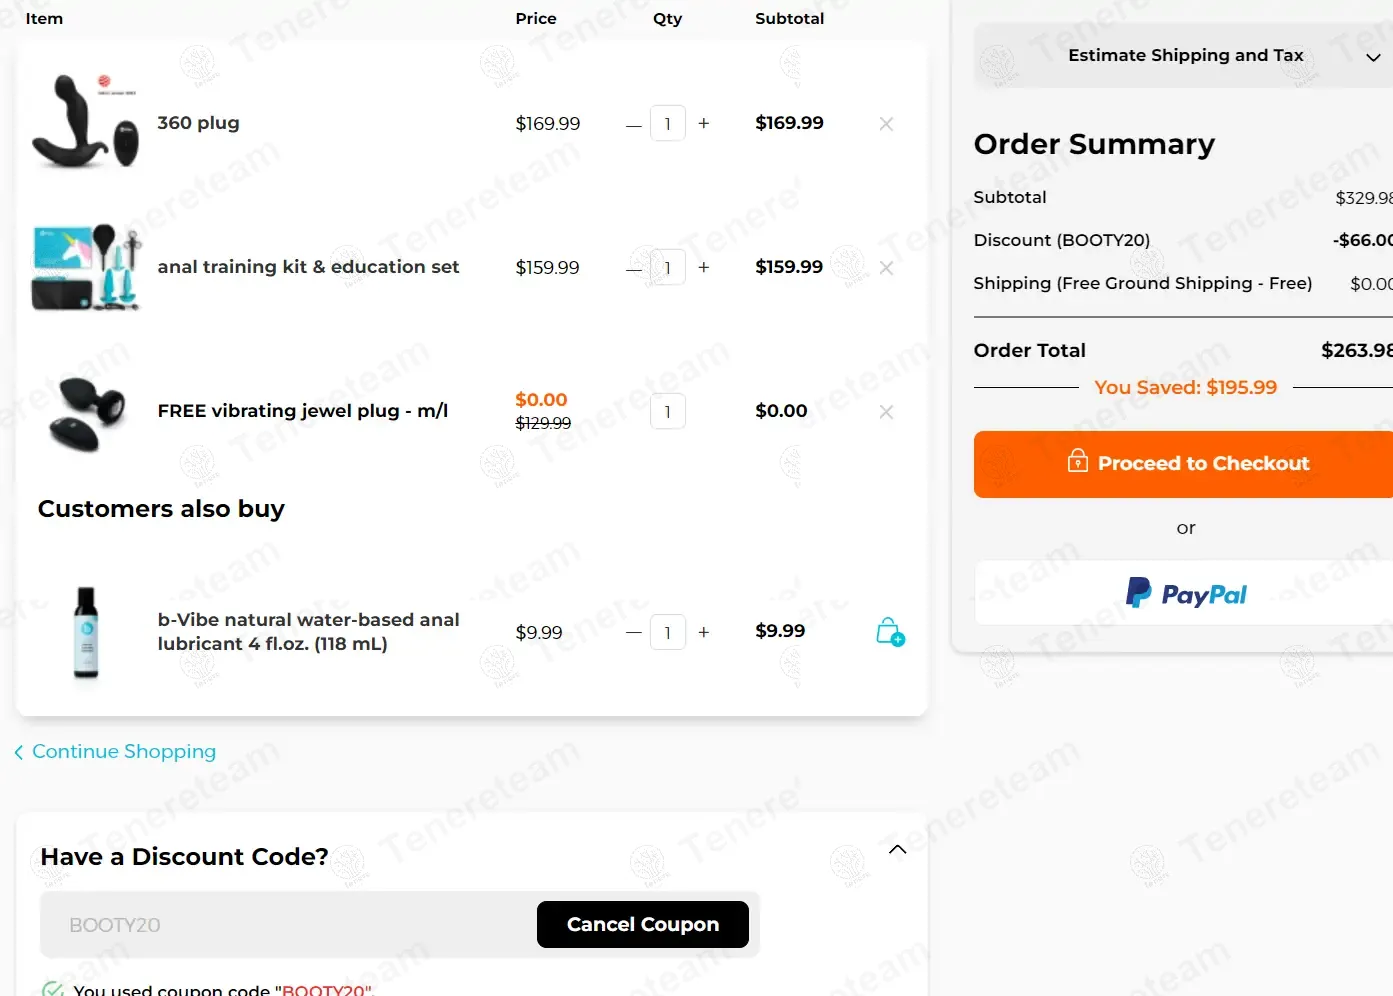Image resolution: width=1393 pixels, height=996 pixels.
Task: Edit the 360 plug quantity field
Action: click(x=668, y=124)
